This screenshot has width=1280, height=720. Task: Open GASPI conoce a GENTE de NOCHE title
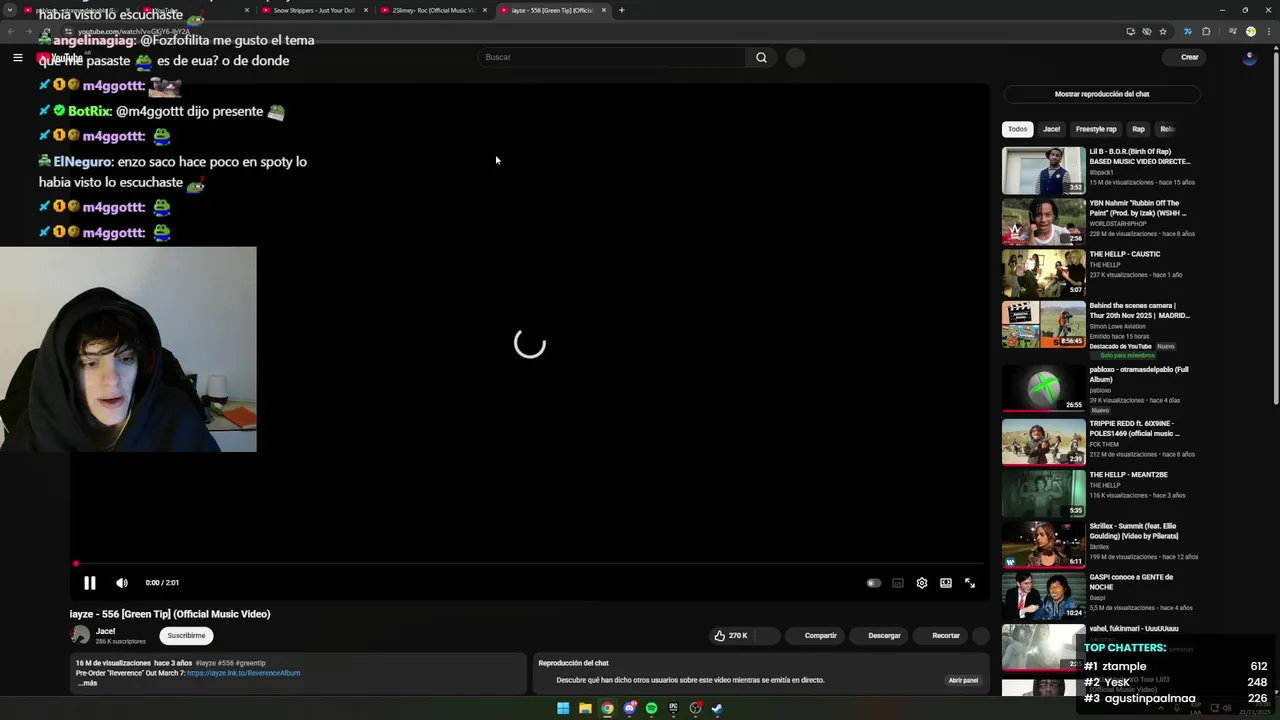(x=1131, y=582)
